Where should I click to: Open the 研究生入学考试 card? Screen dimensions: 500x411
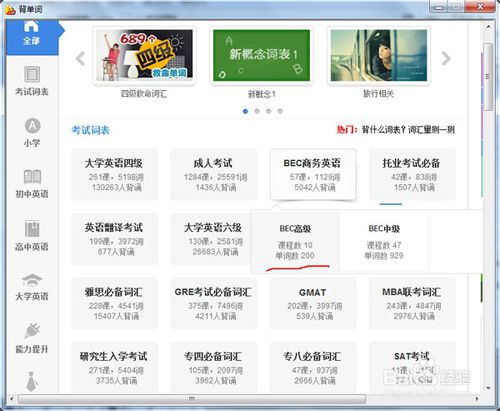click(x=115, y=367)
